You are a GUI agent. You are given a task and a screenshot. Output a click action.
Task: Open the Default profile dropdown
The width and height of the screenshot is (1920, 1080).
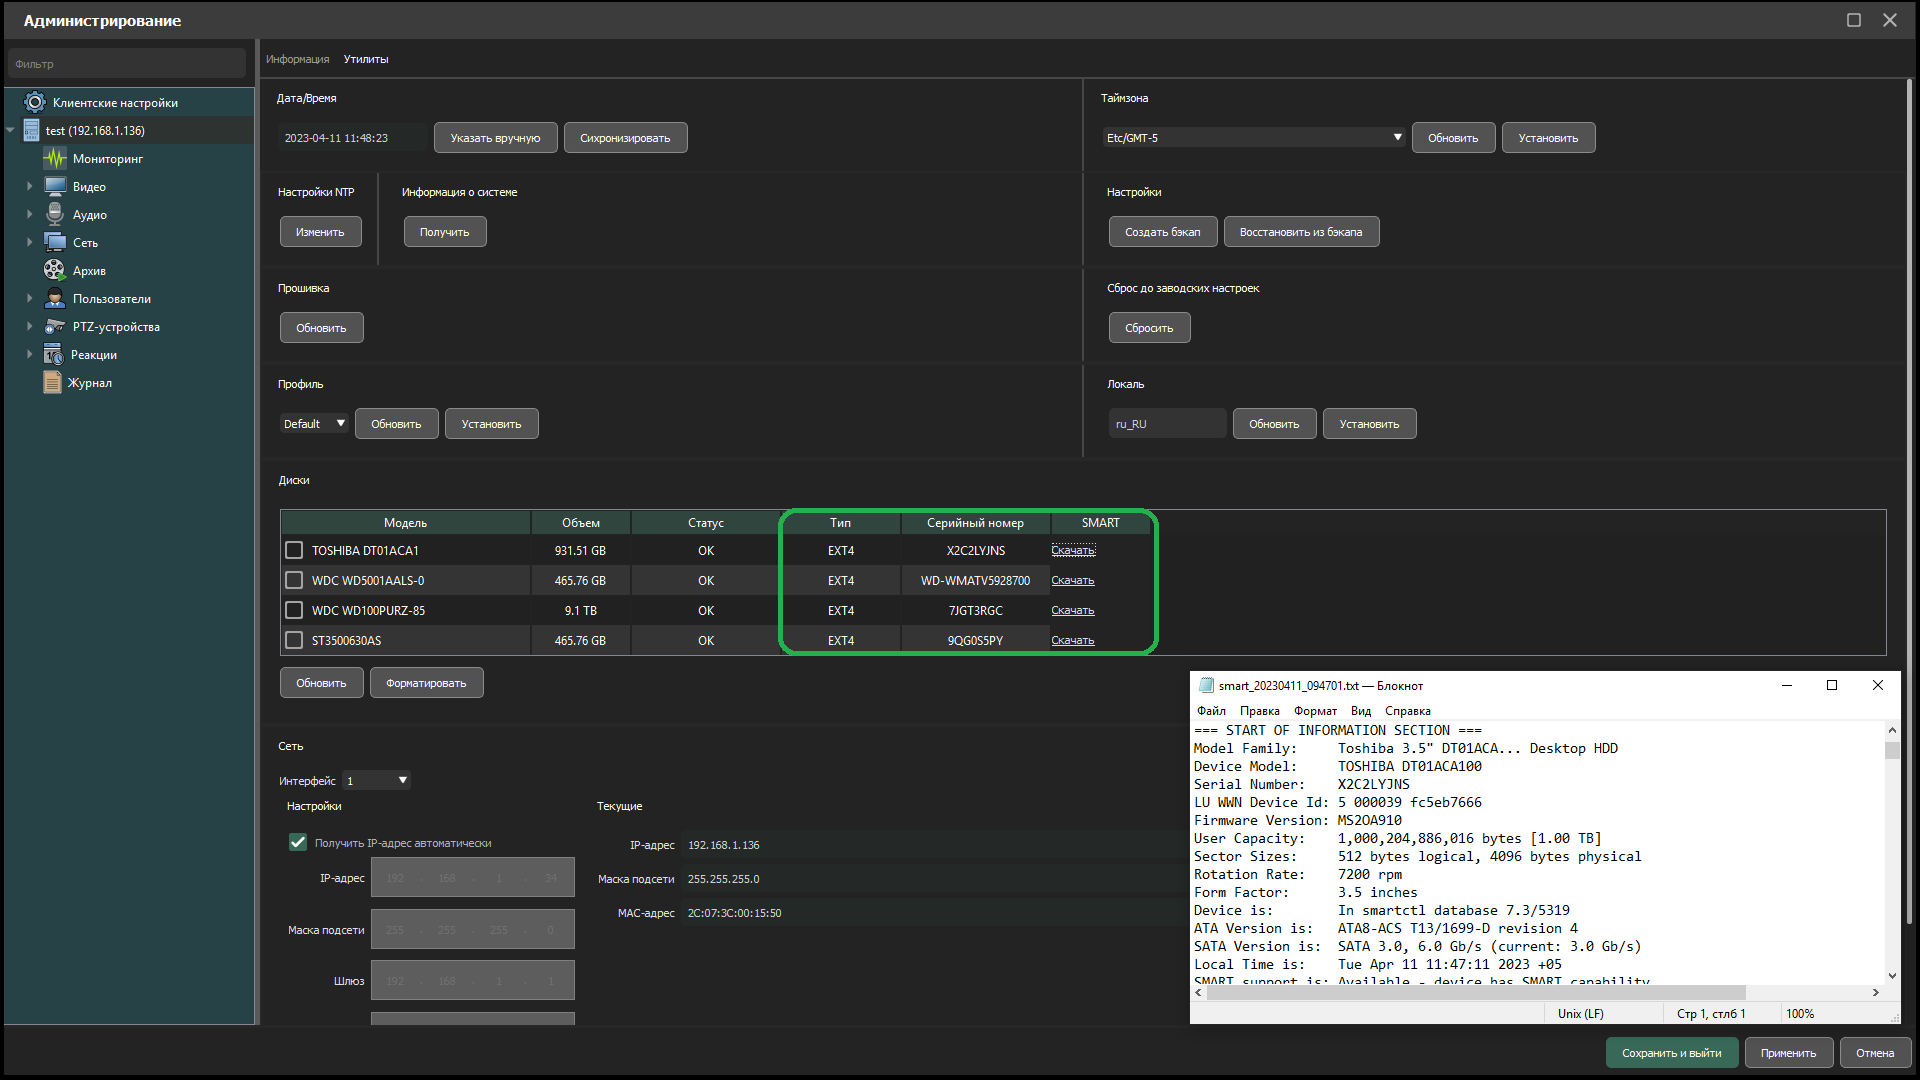coord(314,424)
